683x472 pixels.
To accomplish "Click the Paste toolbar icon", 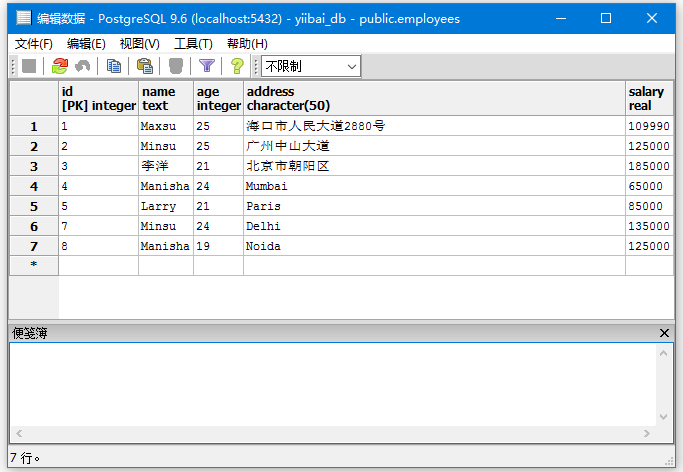I will point(145,66).
